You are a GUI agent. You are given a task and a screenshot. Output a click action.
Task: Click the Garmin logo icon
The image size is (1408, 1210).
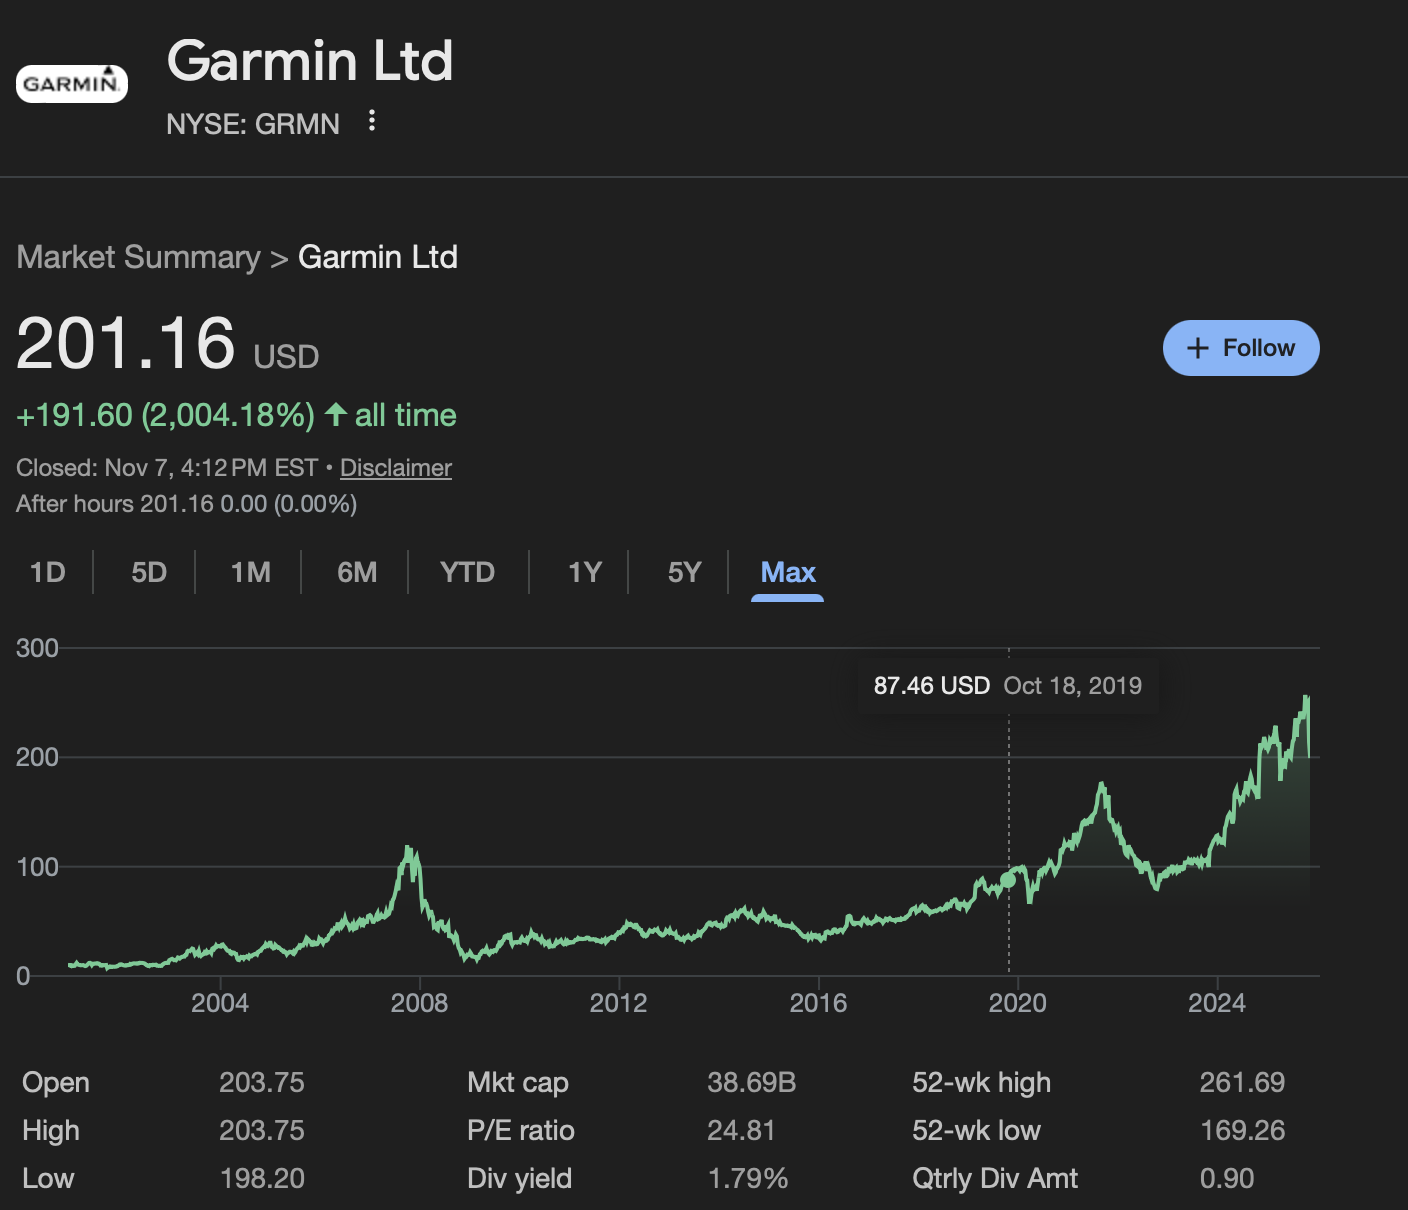tap(72, 84)
